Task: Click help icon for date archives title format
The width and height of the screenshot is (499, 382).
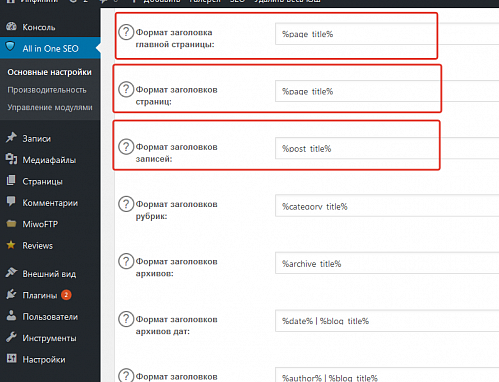Action: pyautogui.click(x=126, y=319)
